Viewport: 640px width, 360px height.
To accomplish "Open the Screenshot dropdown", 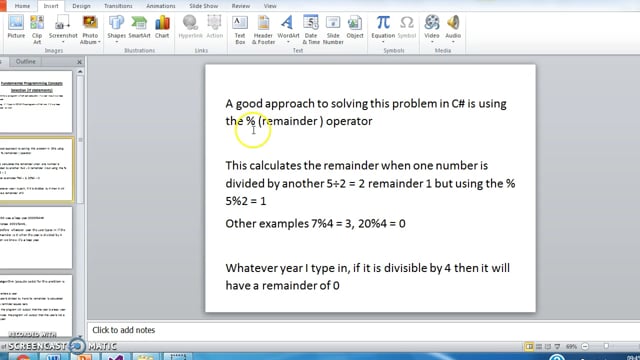I will point(63,42).
